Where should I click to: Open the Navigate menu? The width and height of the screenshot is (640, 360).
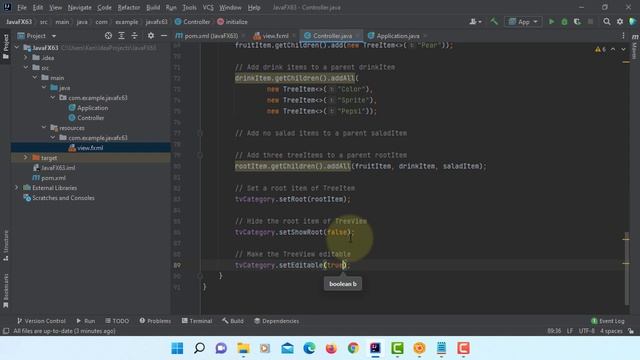pos(80,7)
